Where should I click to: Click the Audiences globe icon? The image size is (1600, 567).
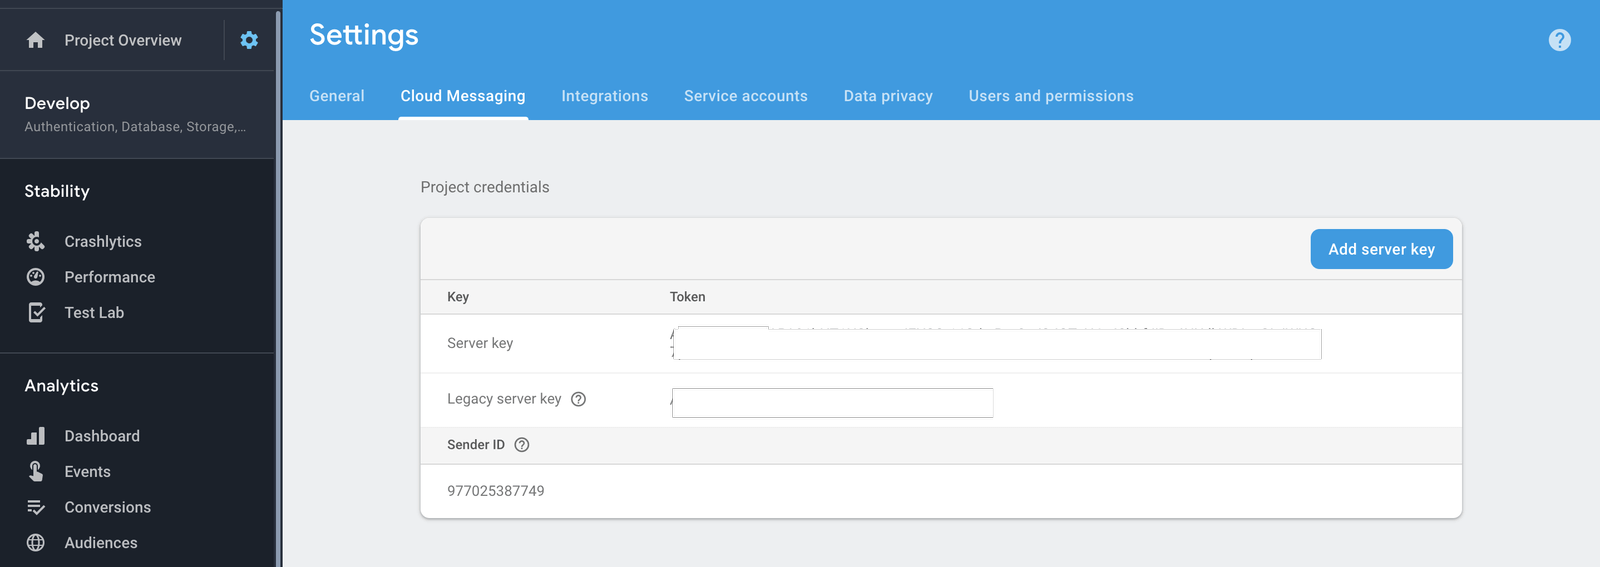coord(36,543)
